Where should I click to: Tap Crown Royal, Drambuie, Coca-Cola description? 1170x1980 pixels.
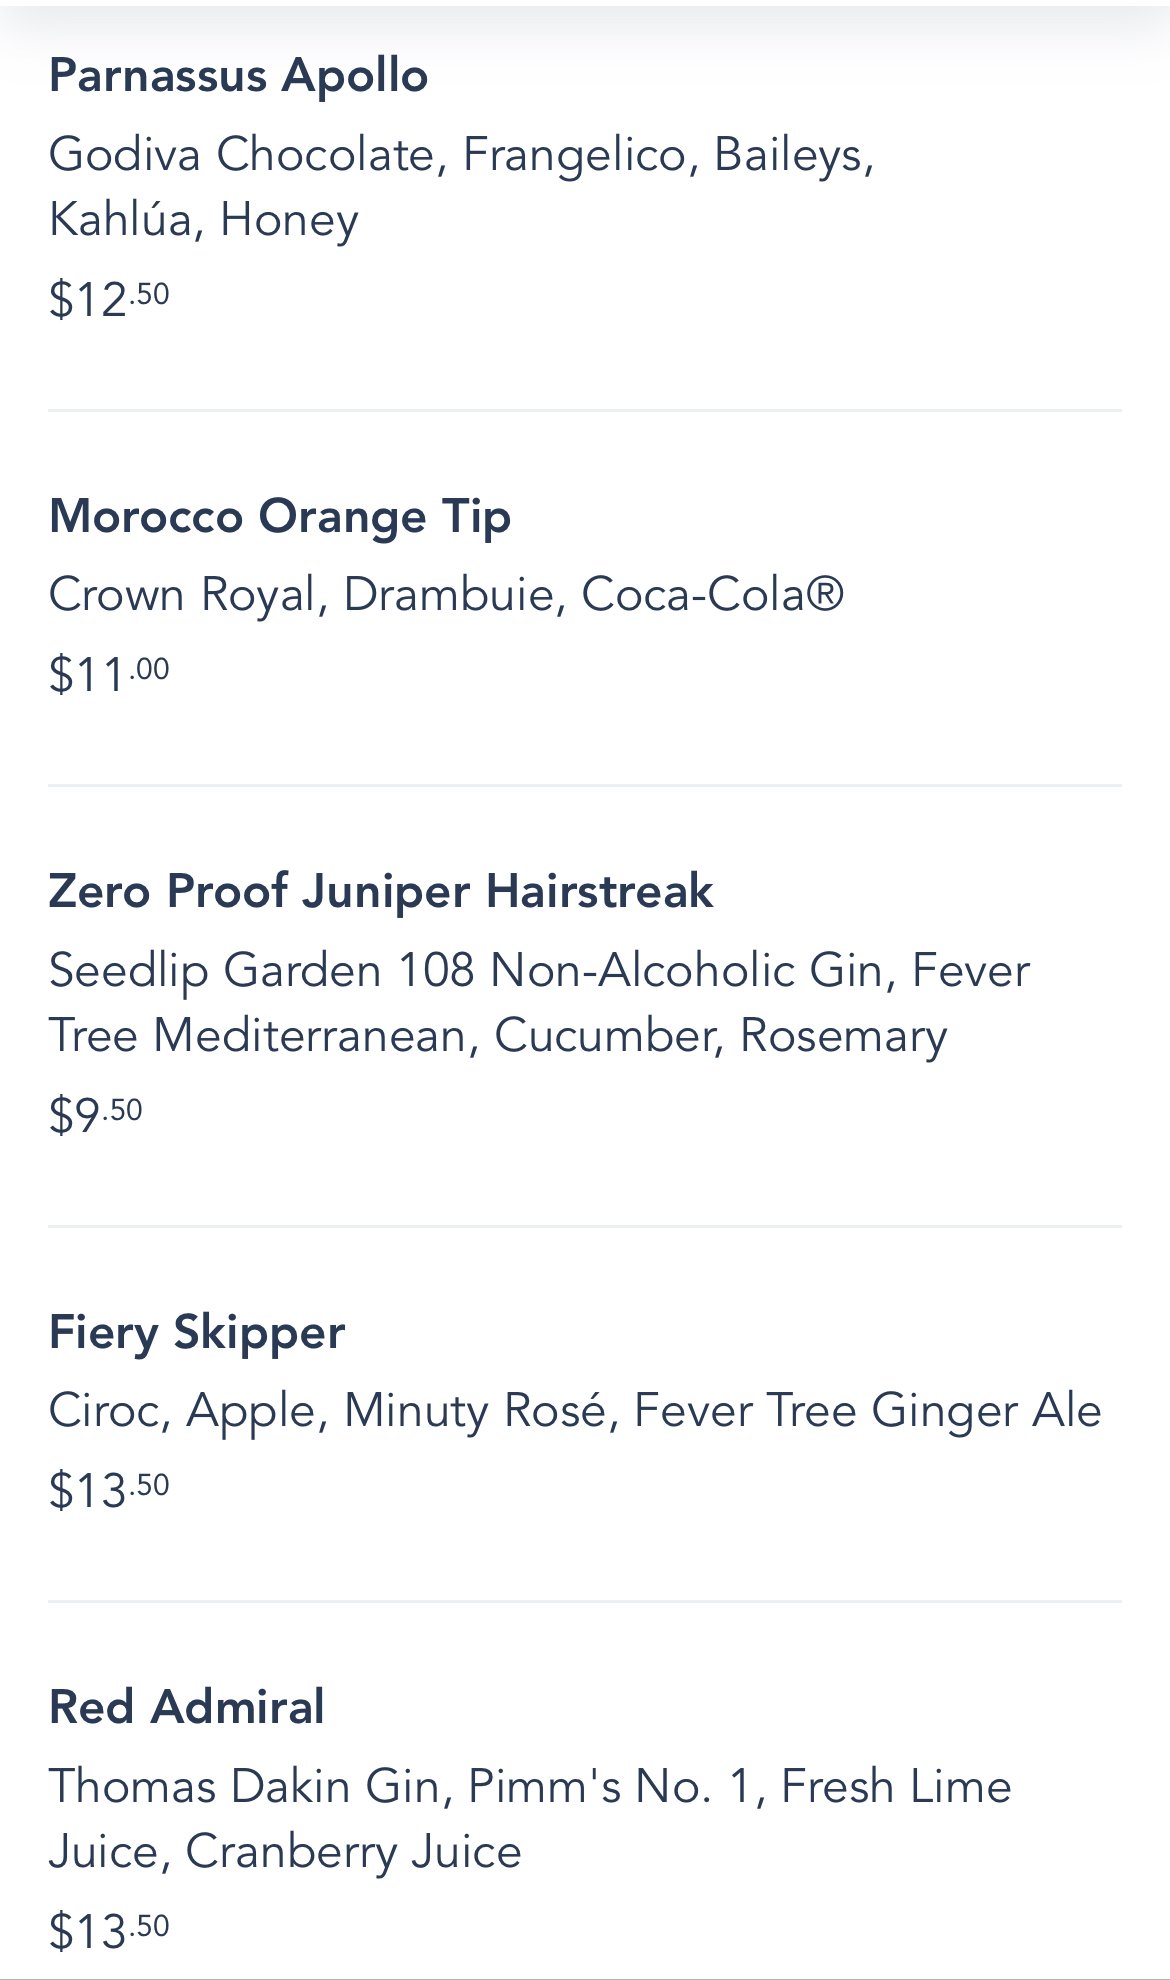[446, 594]
